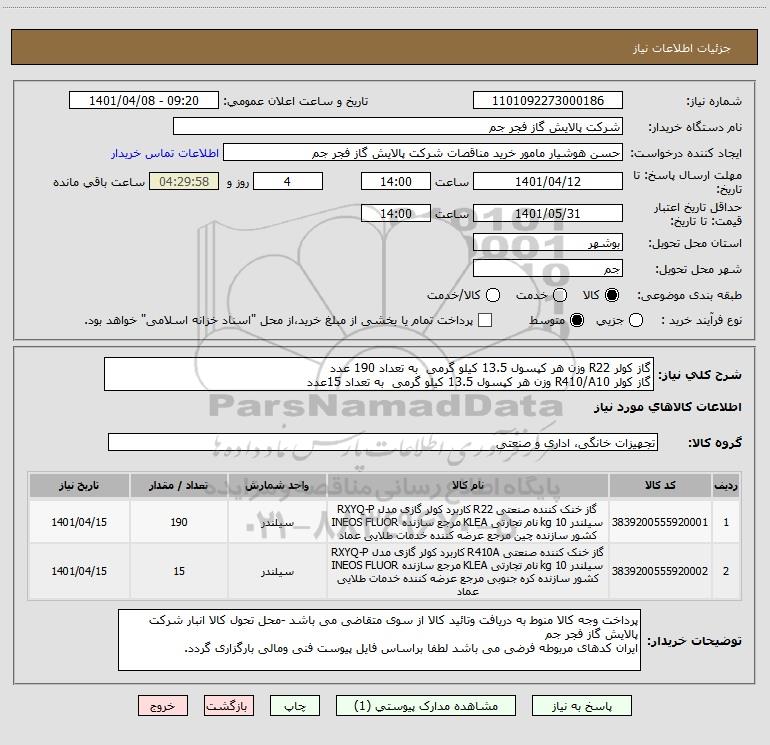Open مشاهده مدارک پیوستی (1) button
The width and height of the screenshot is (770, 745).
click(426, 706)
